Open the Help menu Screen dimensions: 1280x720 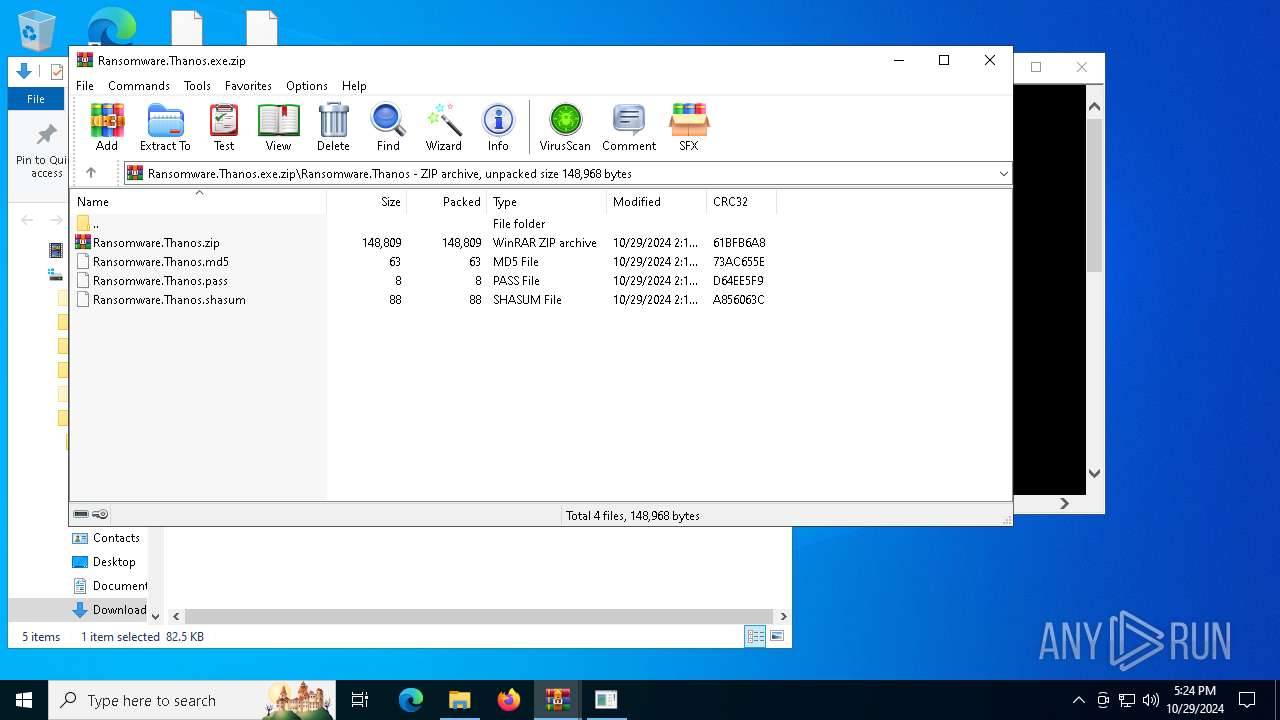click(x=354, y=86)
